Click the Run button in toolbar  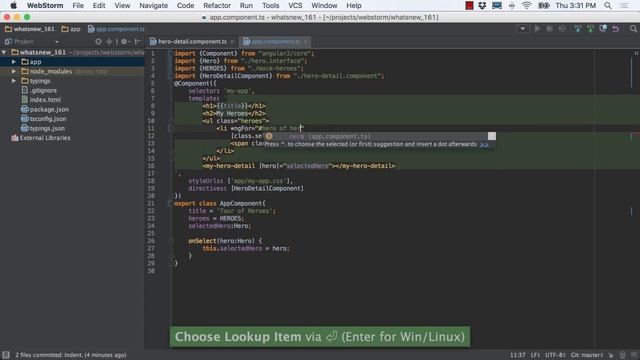click(537, 29)
